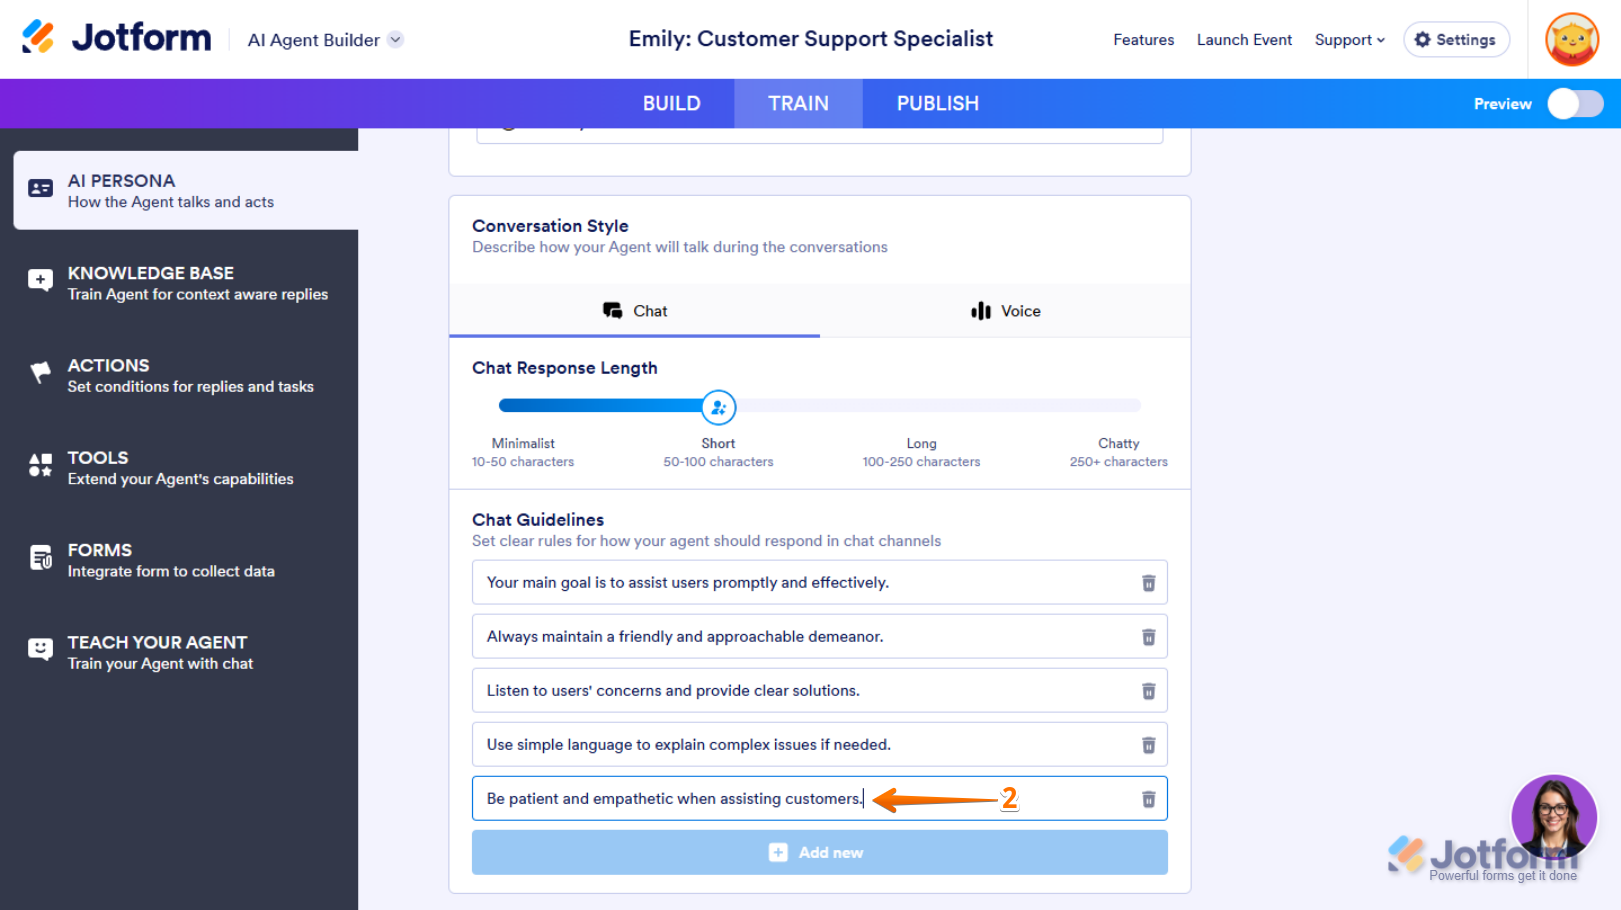1621x910 pixels.
Task: Click the Add new guideline button
Action: (819, 852)
